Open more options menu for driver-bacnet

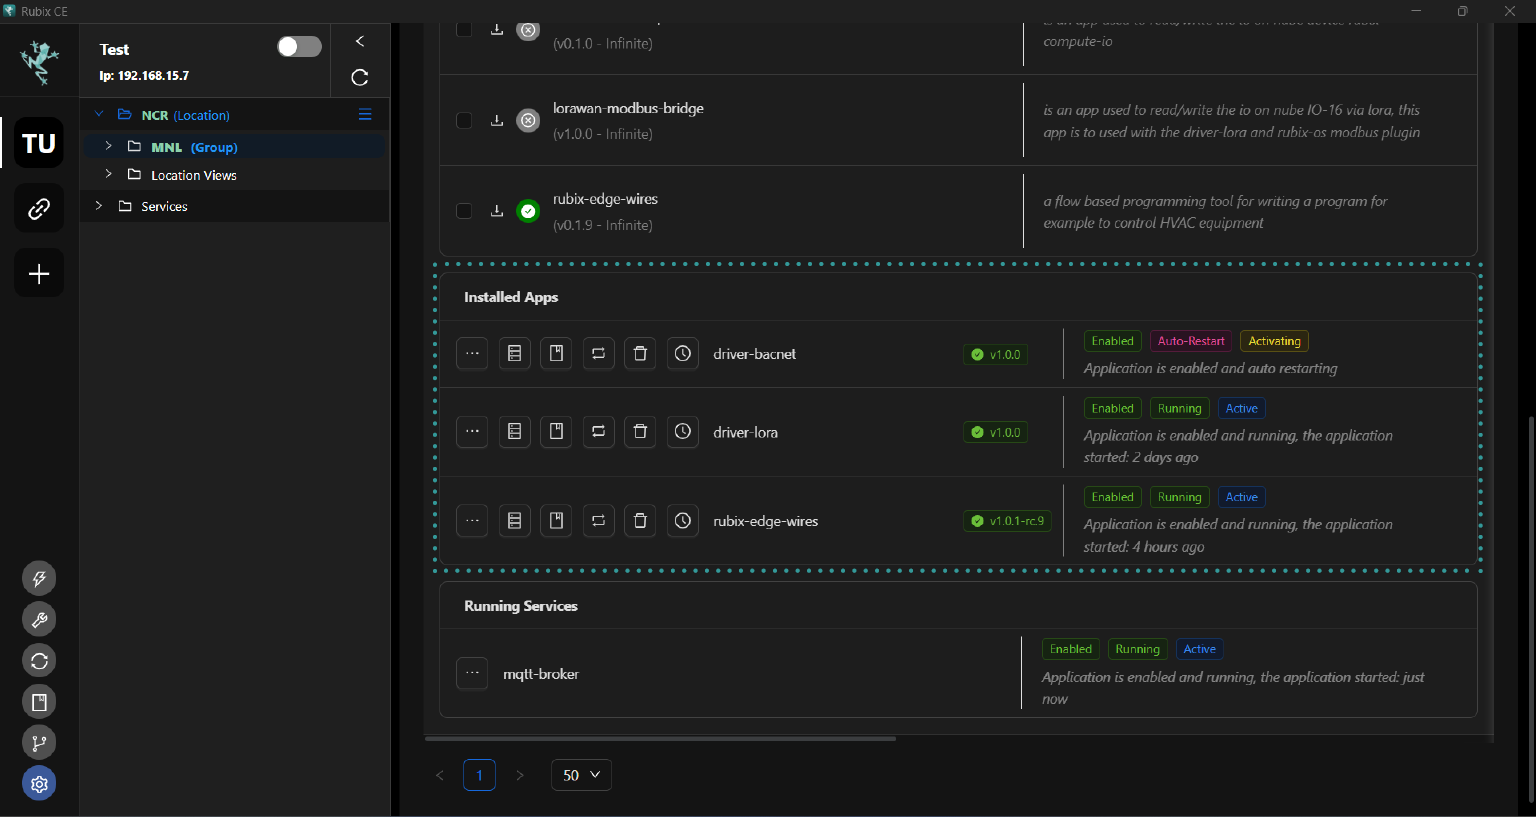pos(472,353)
